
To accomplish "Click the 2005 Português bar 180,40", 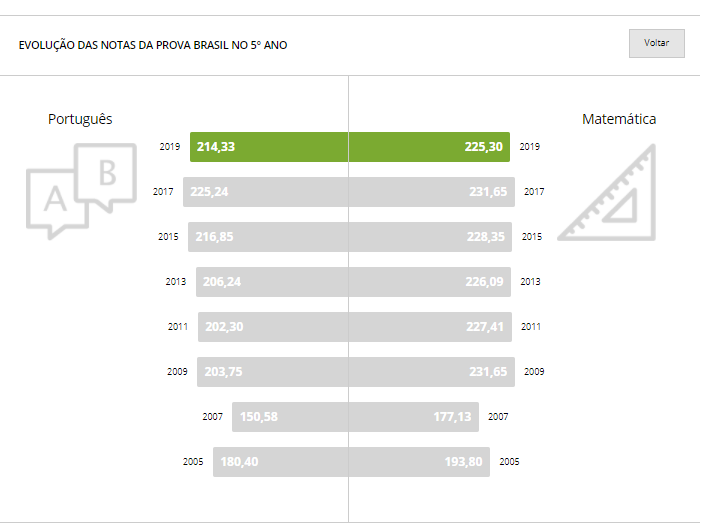I will 280,462.
